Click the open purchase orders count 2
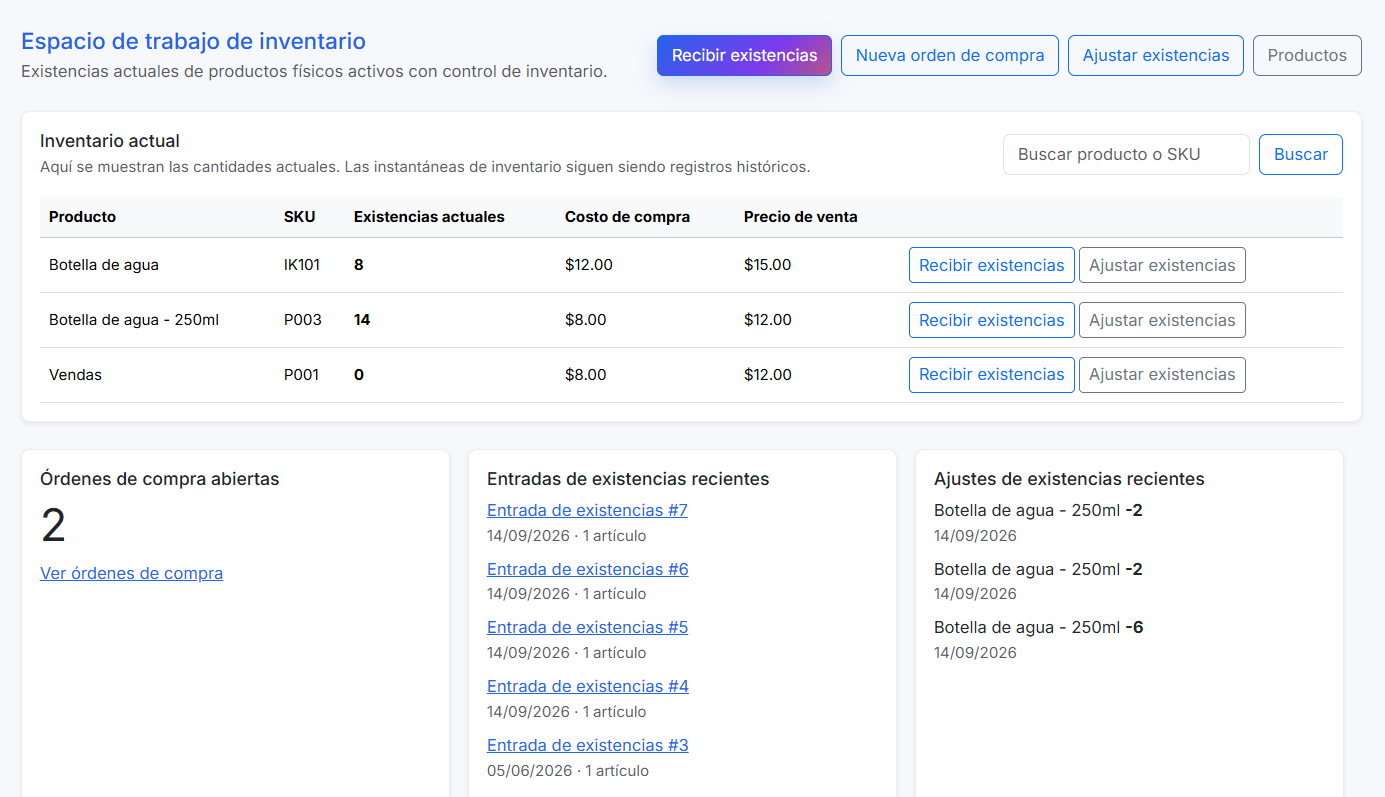 pyautogui.click(x=53, y=526)
